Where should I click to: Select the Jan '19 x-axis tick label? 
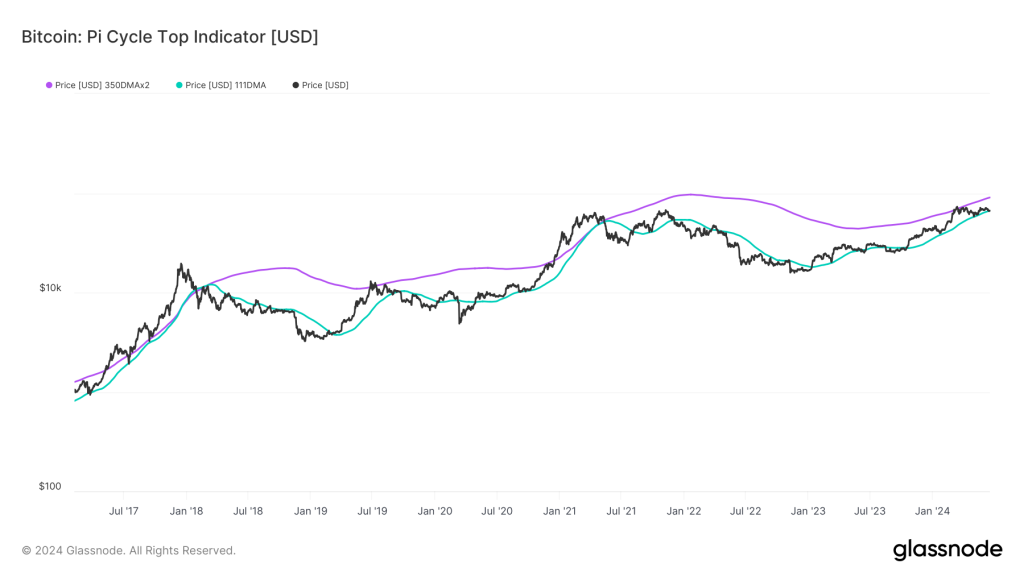click(x=310, y=511)
